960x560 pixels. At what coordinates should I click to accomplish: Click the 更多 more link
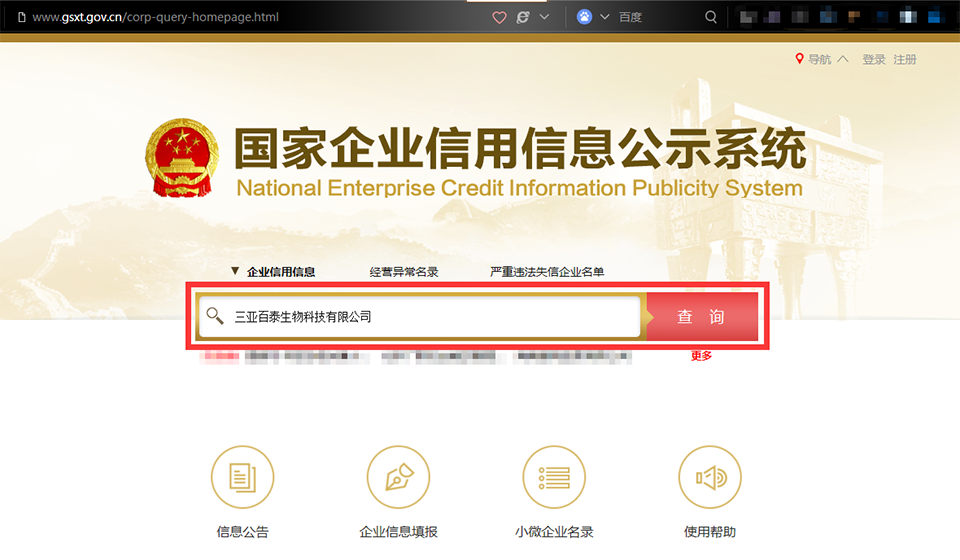(x=701, y=356)
